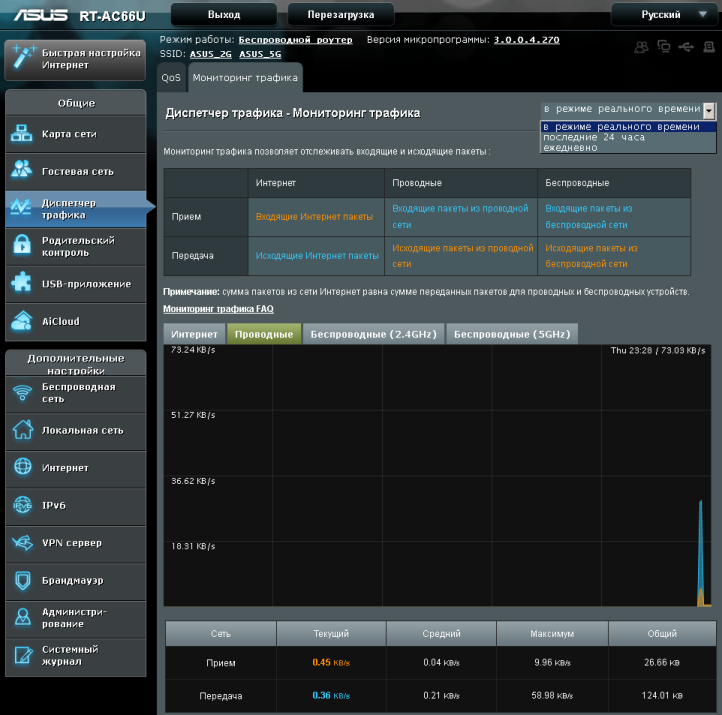Click the ASUS_5G SSID link
The width and height of the screenshot is (722, 715).
(x=260, y=54)
